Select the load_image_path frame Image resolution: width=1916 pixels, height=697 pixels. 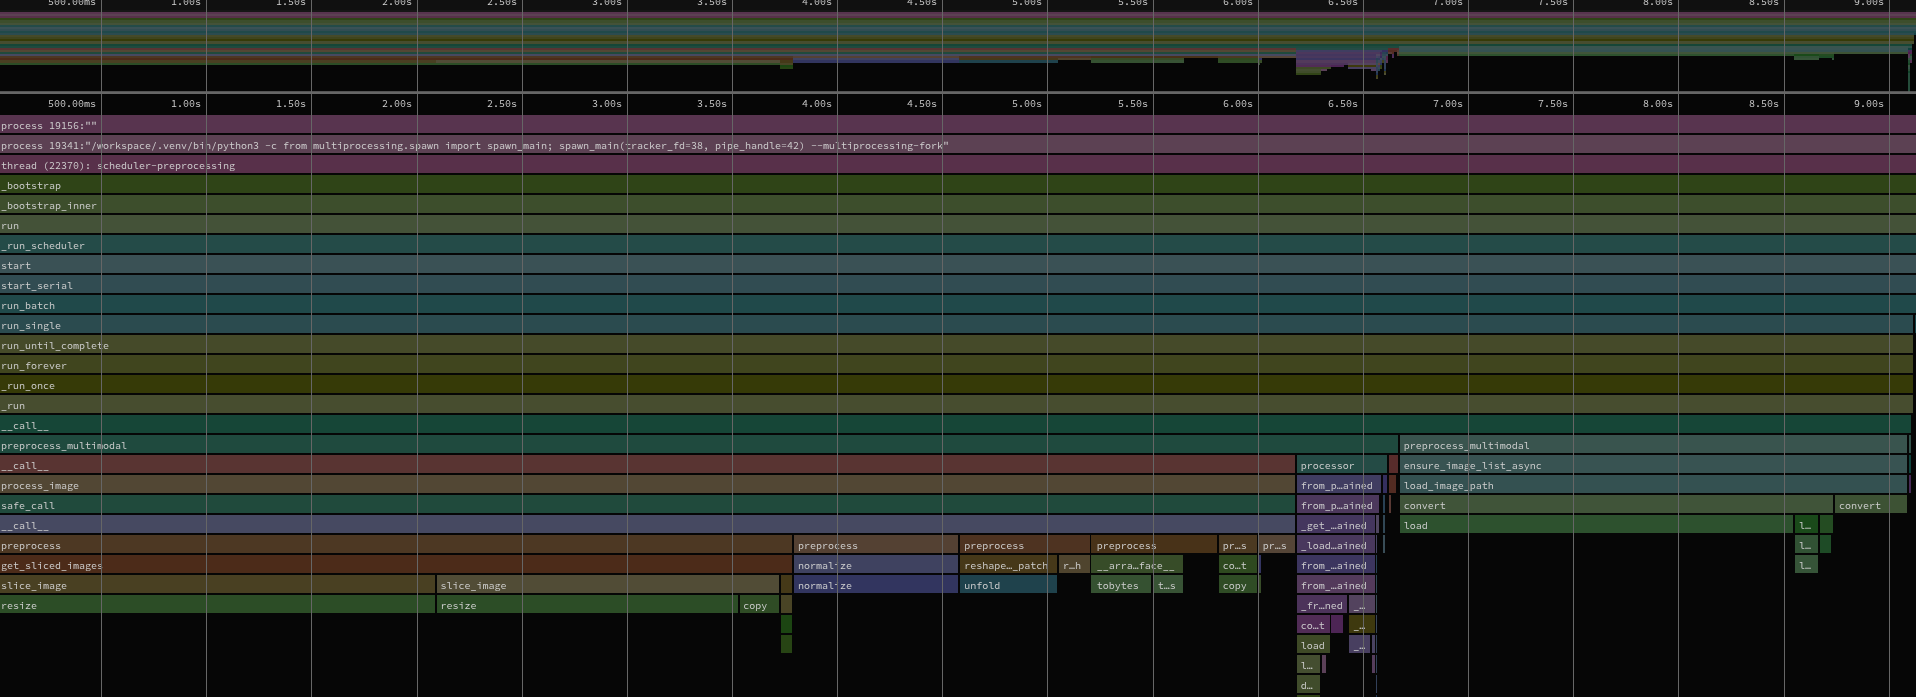1653,485
